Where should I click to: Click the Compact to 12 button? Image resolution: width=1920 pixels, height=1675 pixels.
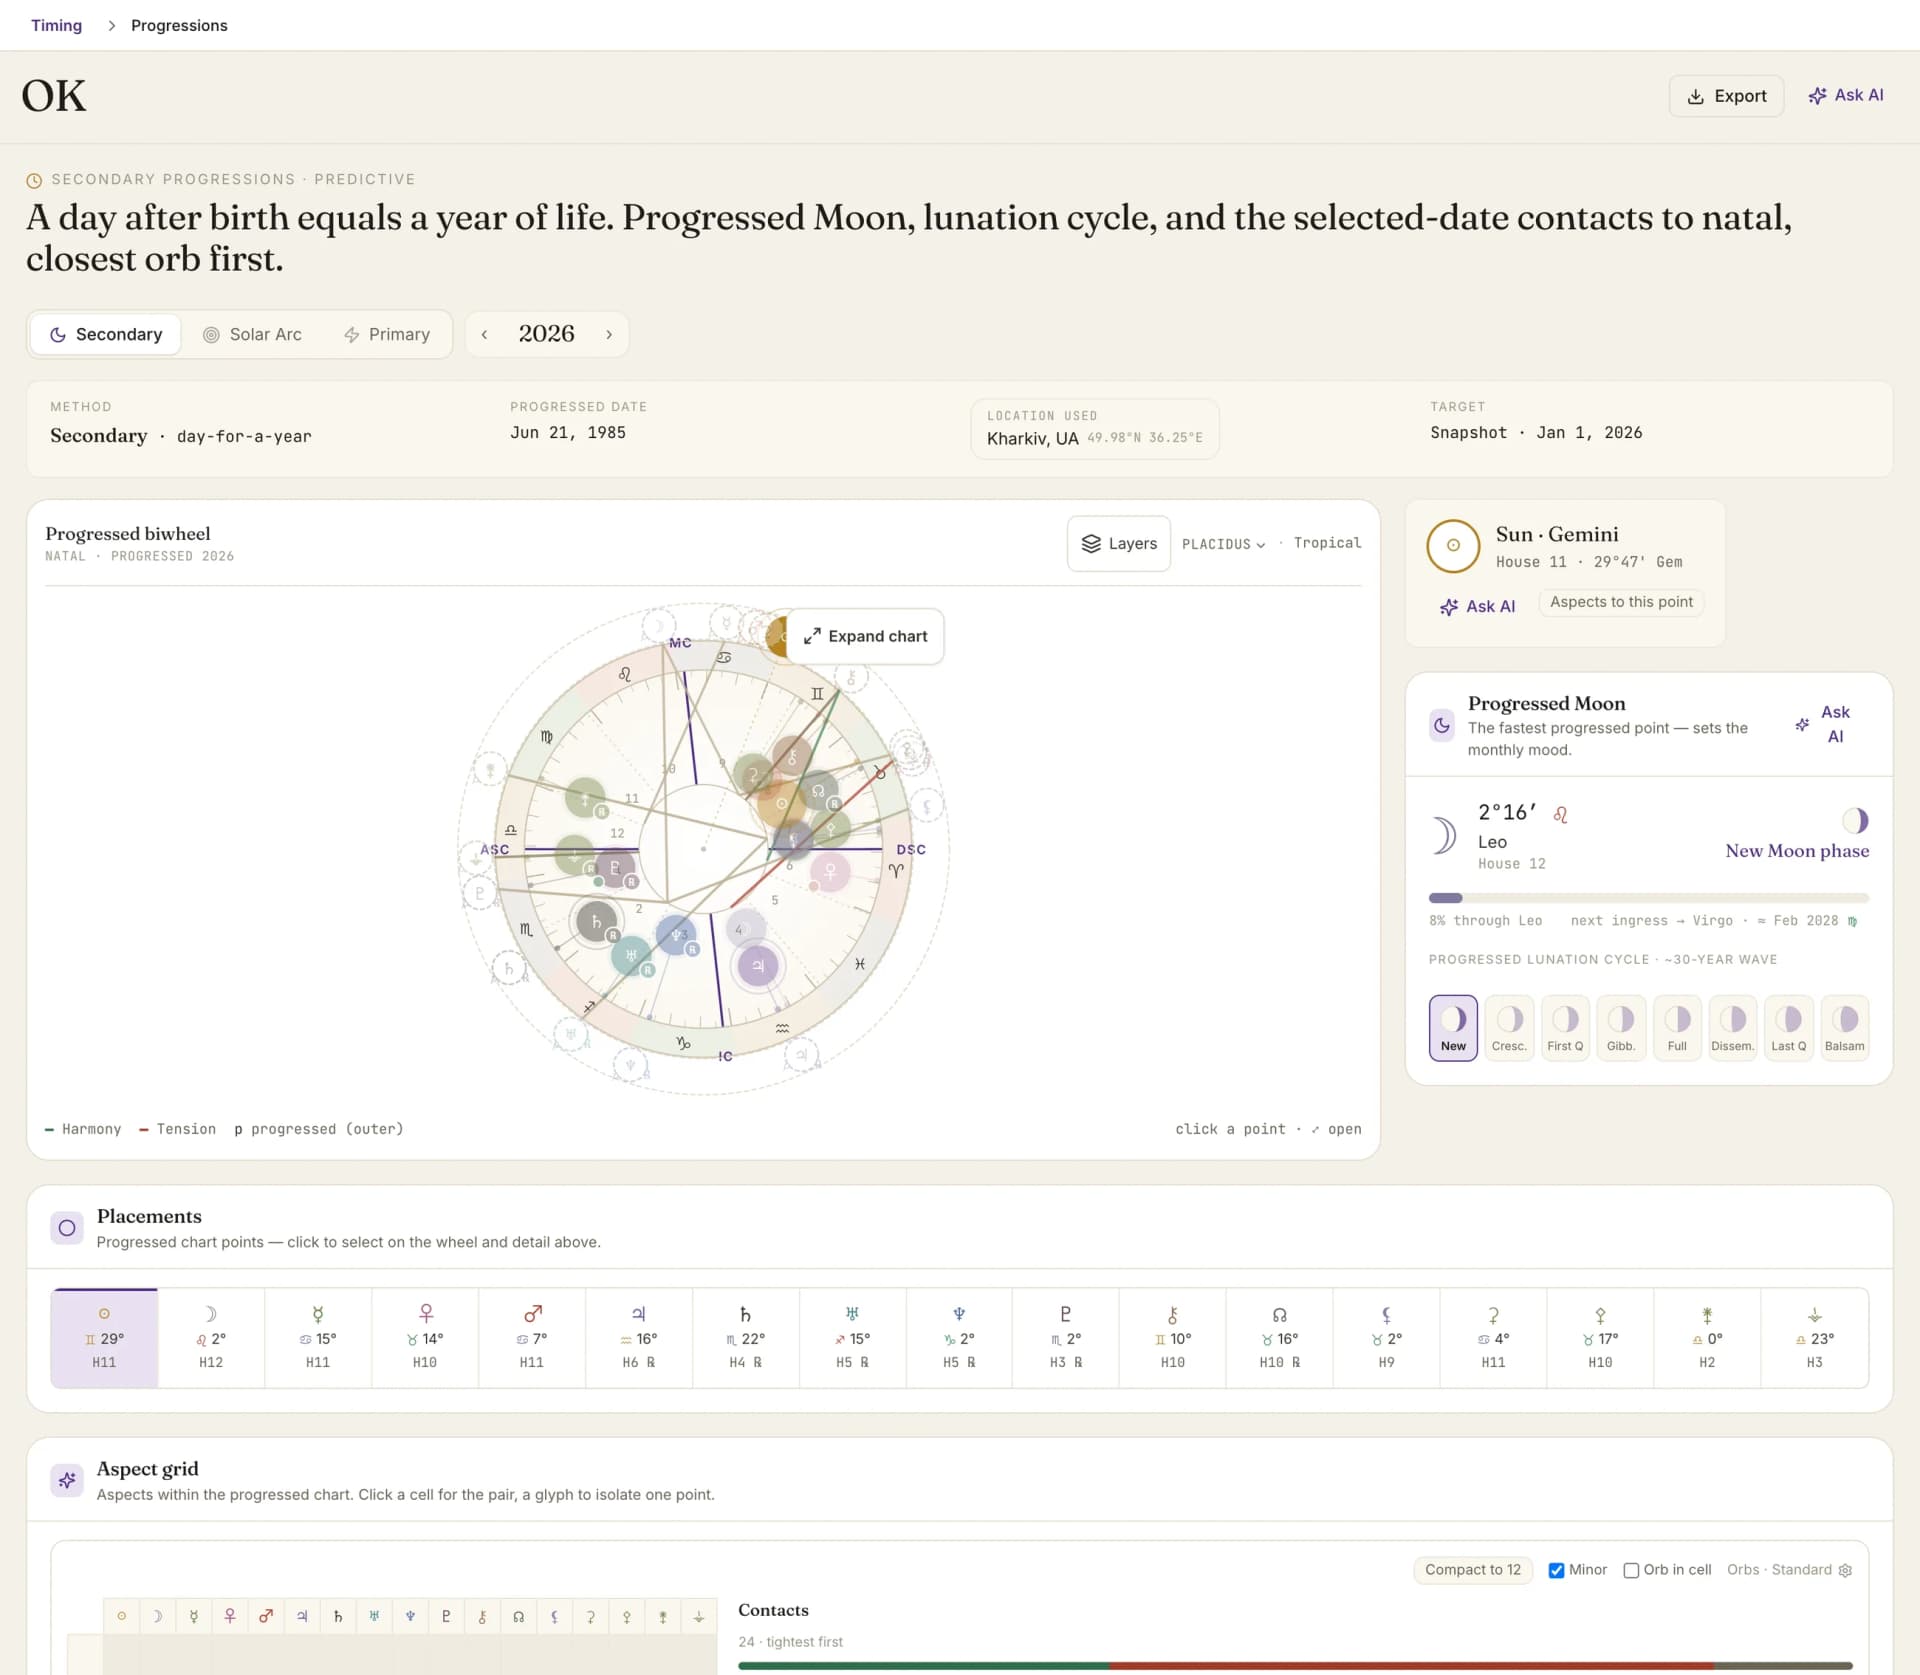coord(1472,1570)
